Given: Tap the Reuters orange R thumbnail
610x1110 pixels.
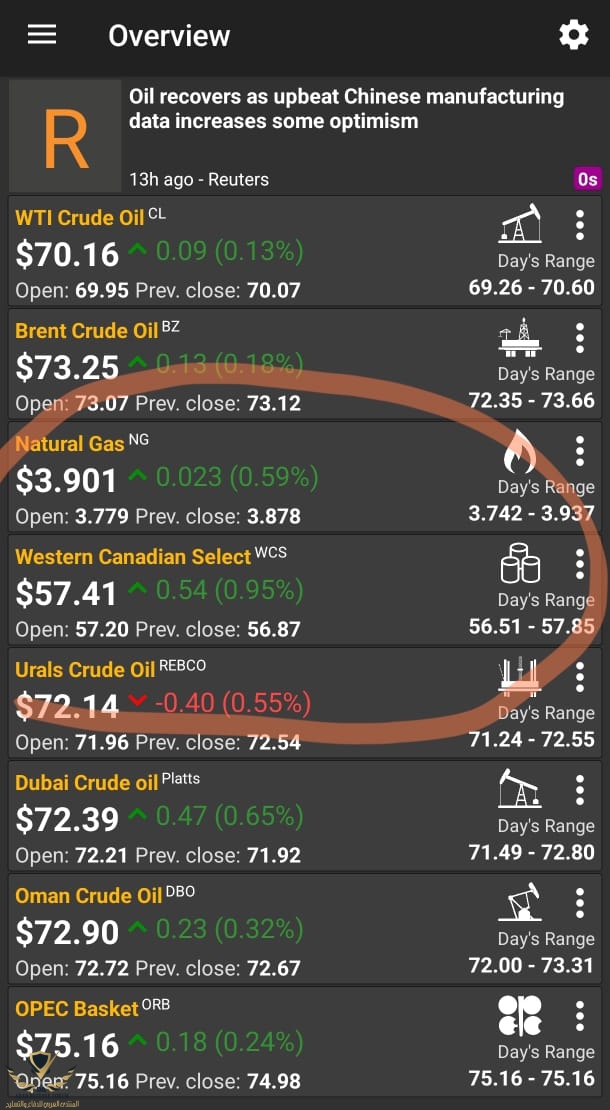Looking at the screenshot, I should coord(65,137).
